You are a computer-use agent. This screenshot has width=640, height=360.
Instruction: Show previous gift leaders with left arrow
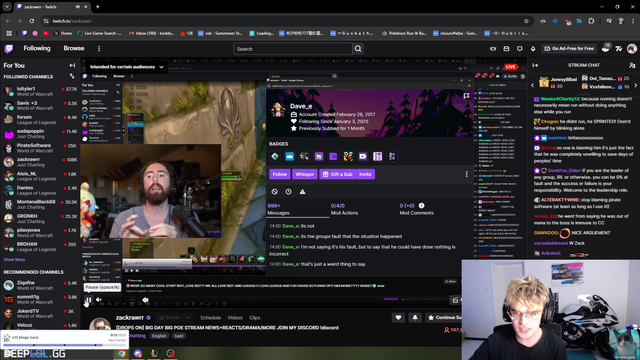tap(532, 85)
